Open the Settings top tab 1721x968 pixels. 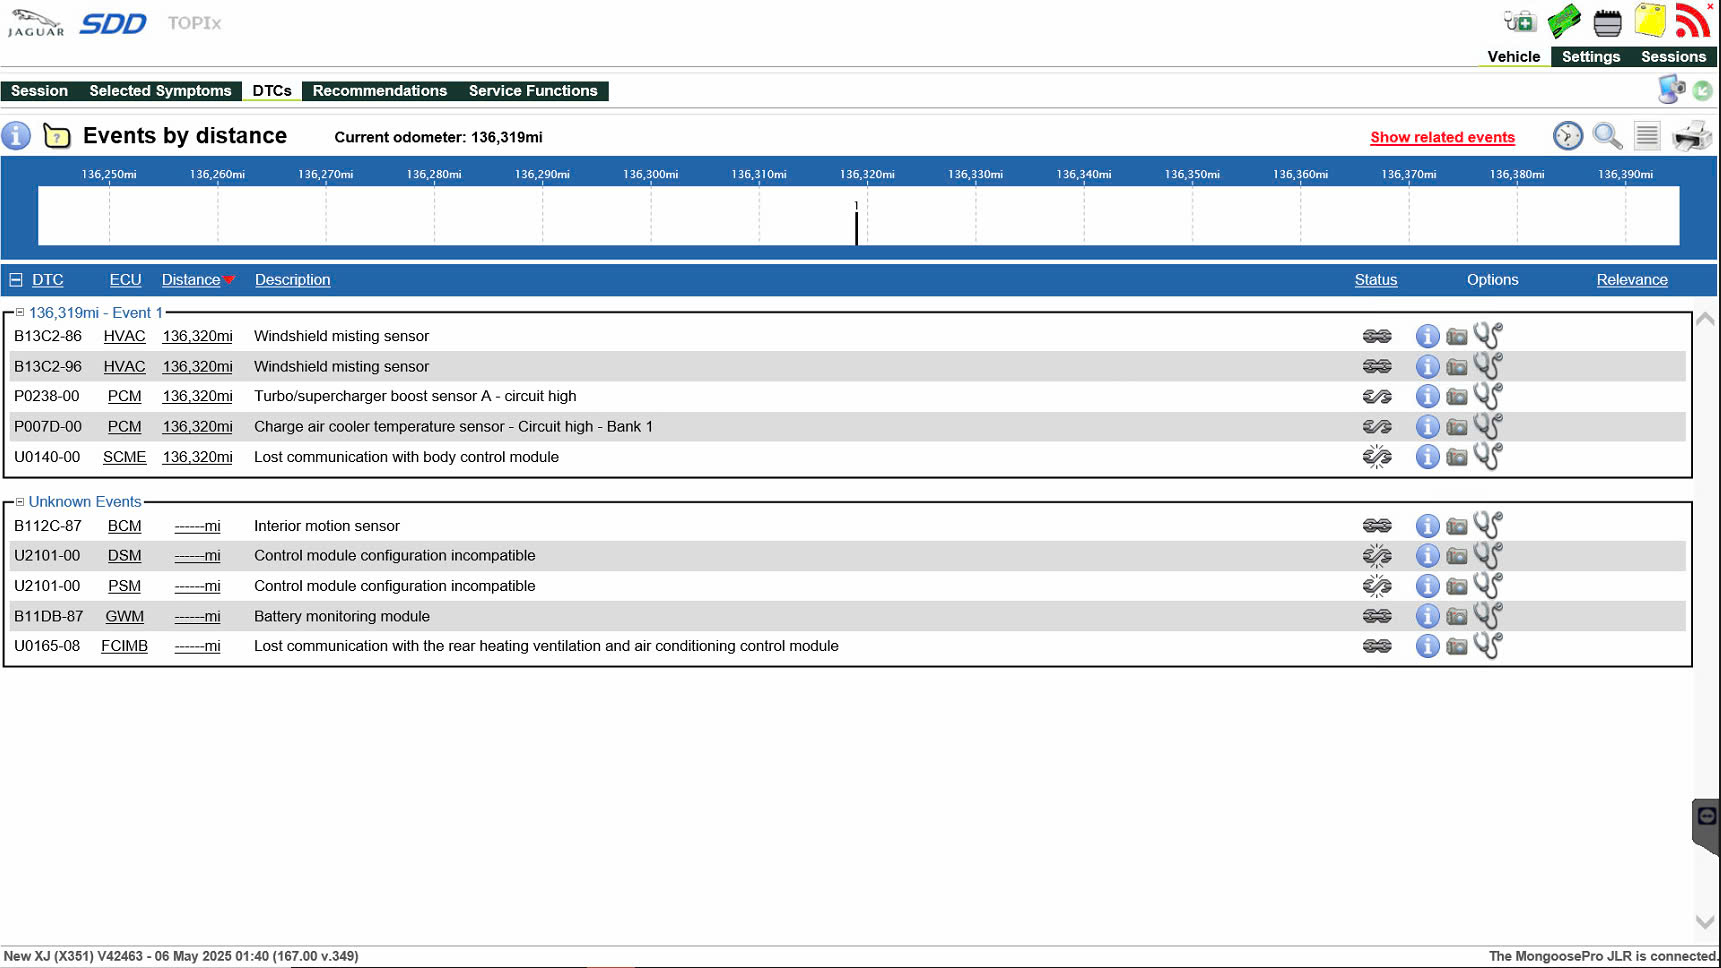[x=1590, y=57]
